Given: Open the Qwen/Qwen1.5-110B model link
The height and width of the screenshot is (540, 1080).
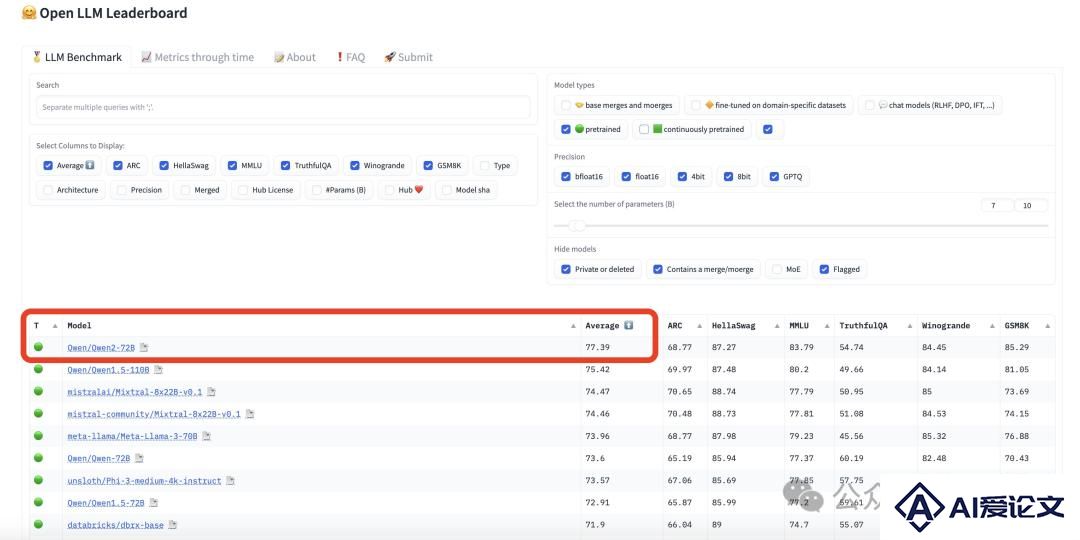Looking at the screenshot, I should click(x=108, y=370).
